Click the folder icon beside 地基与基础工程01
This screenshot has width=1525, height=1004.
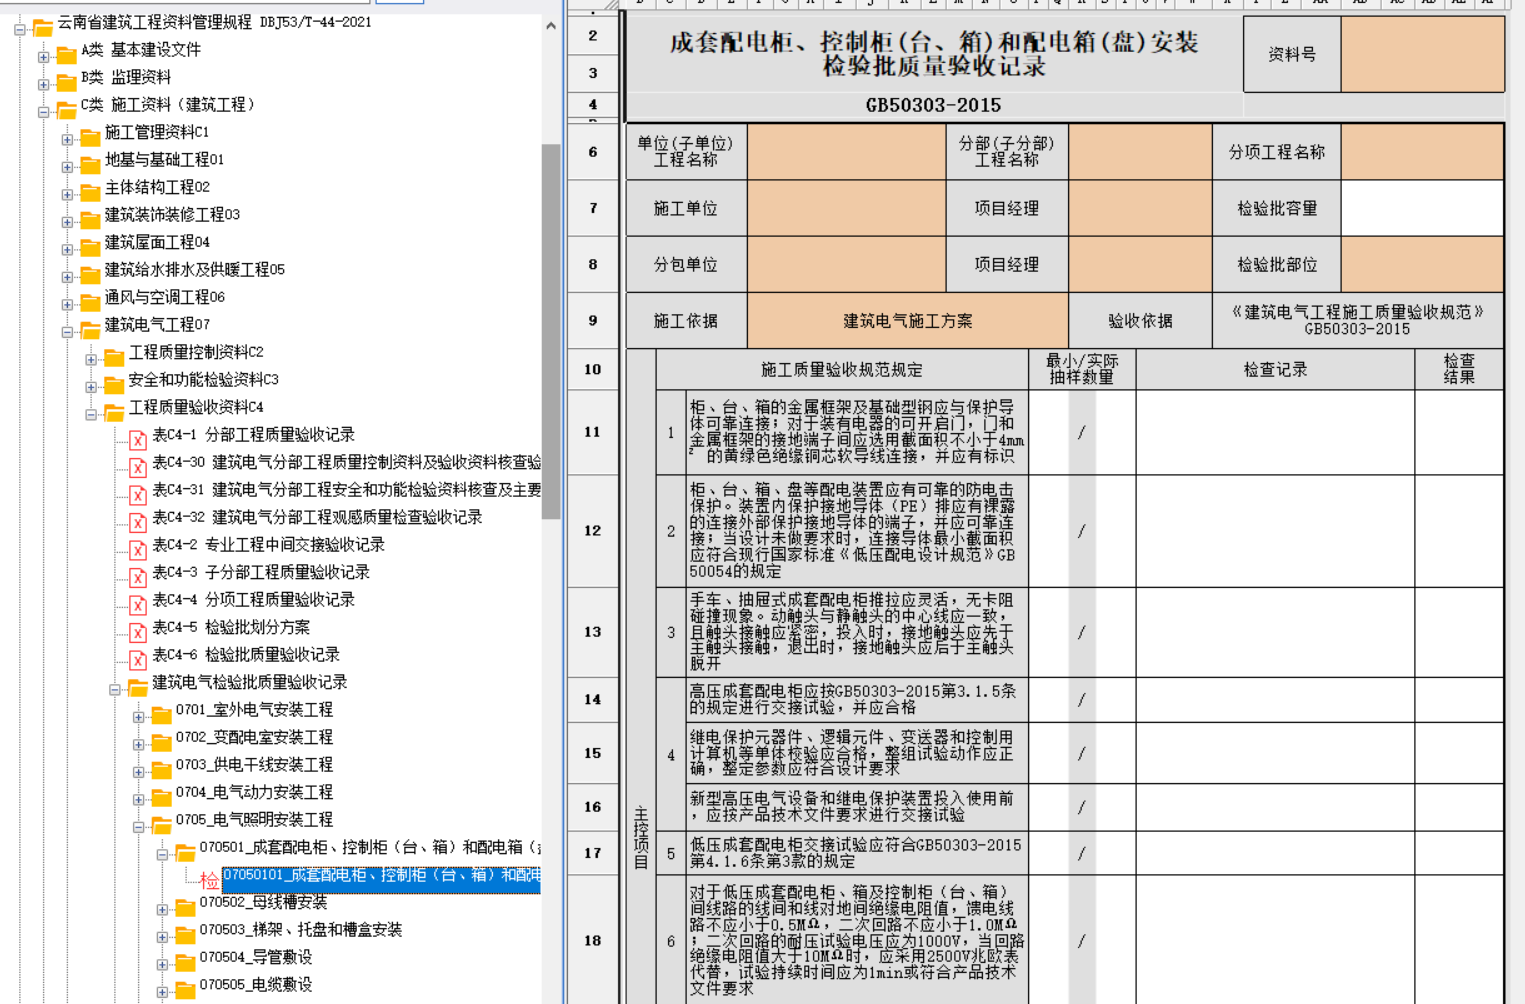(x=91, y=164)
